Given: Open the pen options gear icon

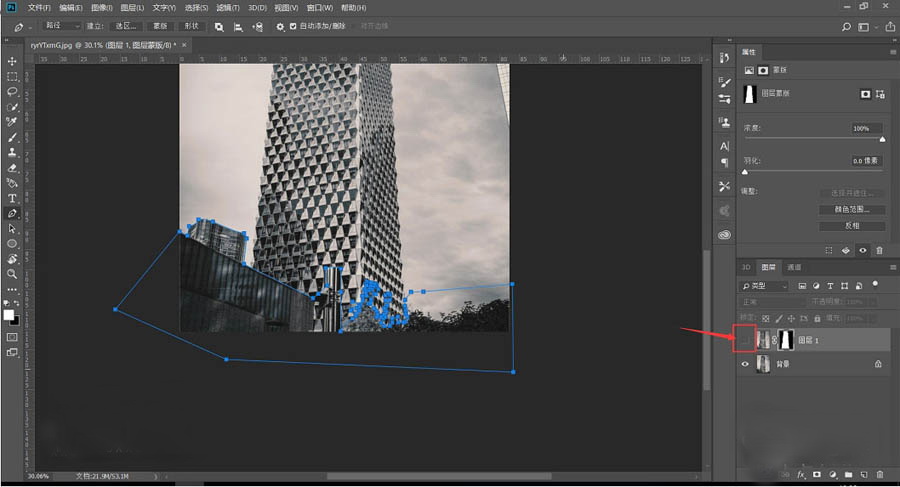Looking at the screenshot, I should (x=280, y=26).
